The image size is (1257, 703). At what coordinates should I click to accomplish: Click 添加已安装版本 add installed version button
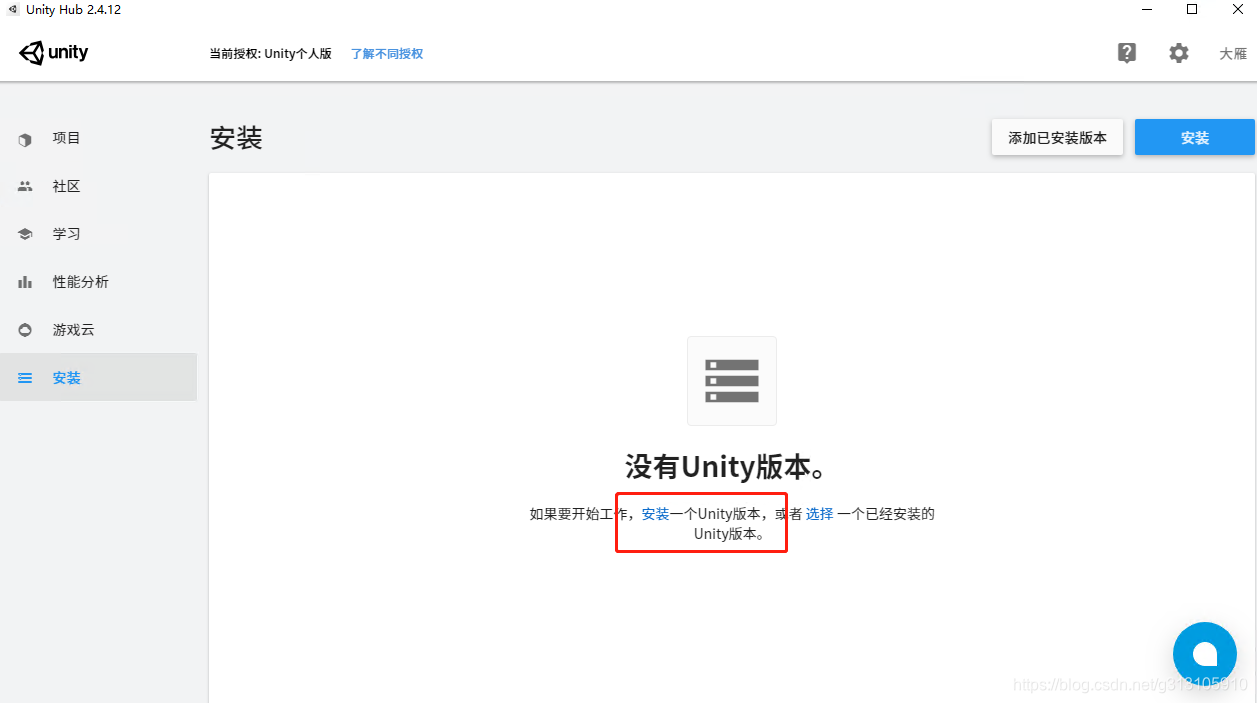pyautogui.click(x=1057, y=138)
